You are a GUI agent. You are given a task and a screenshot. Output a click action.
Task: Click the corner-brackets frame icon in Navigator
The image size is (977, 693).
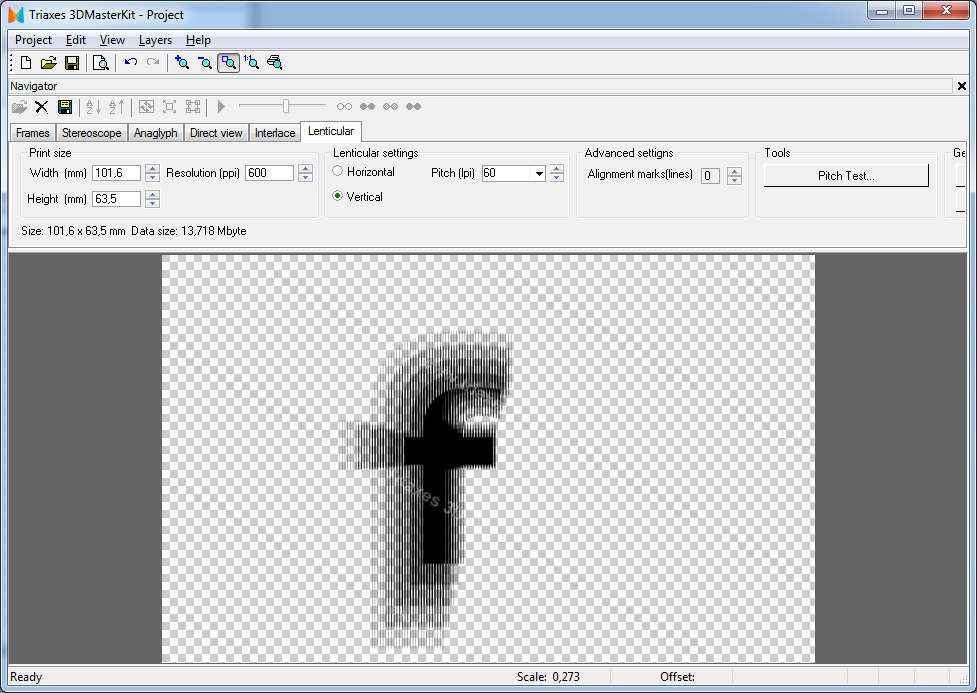tap(169, 107)
